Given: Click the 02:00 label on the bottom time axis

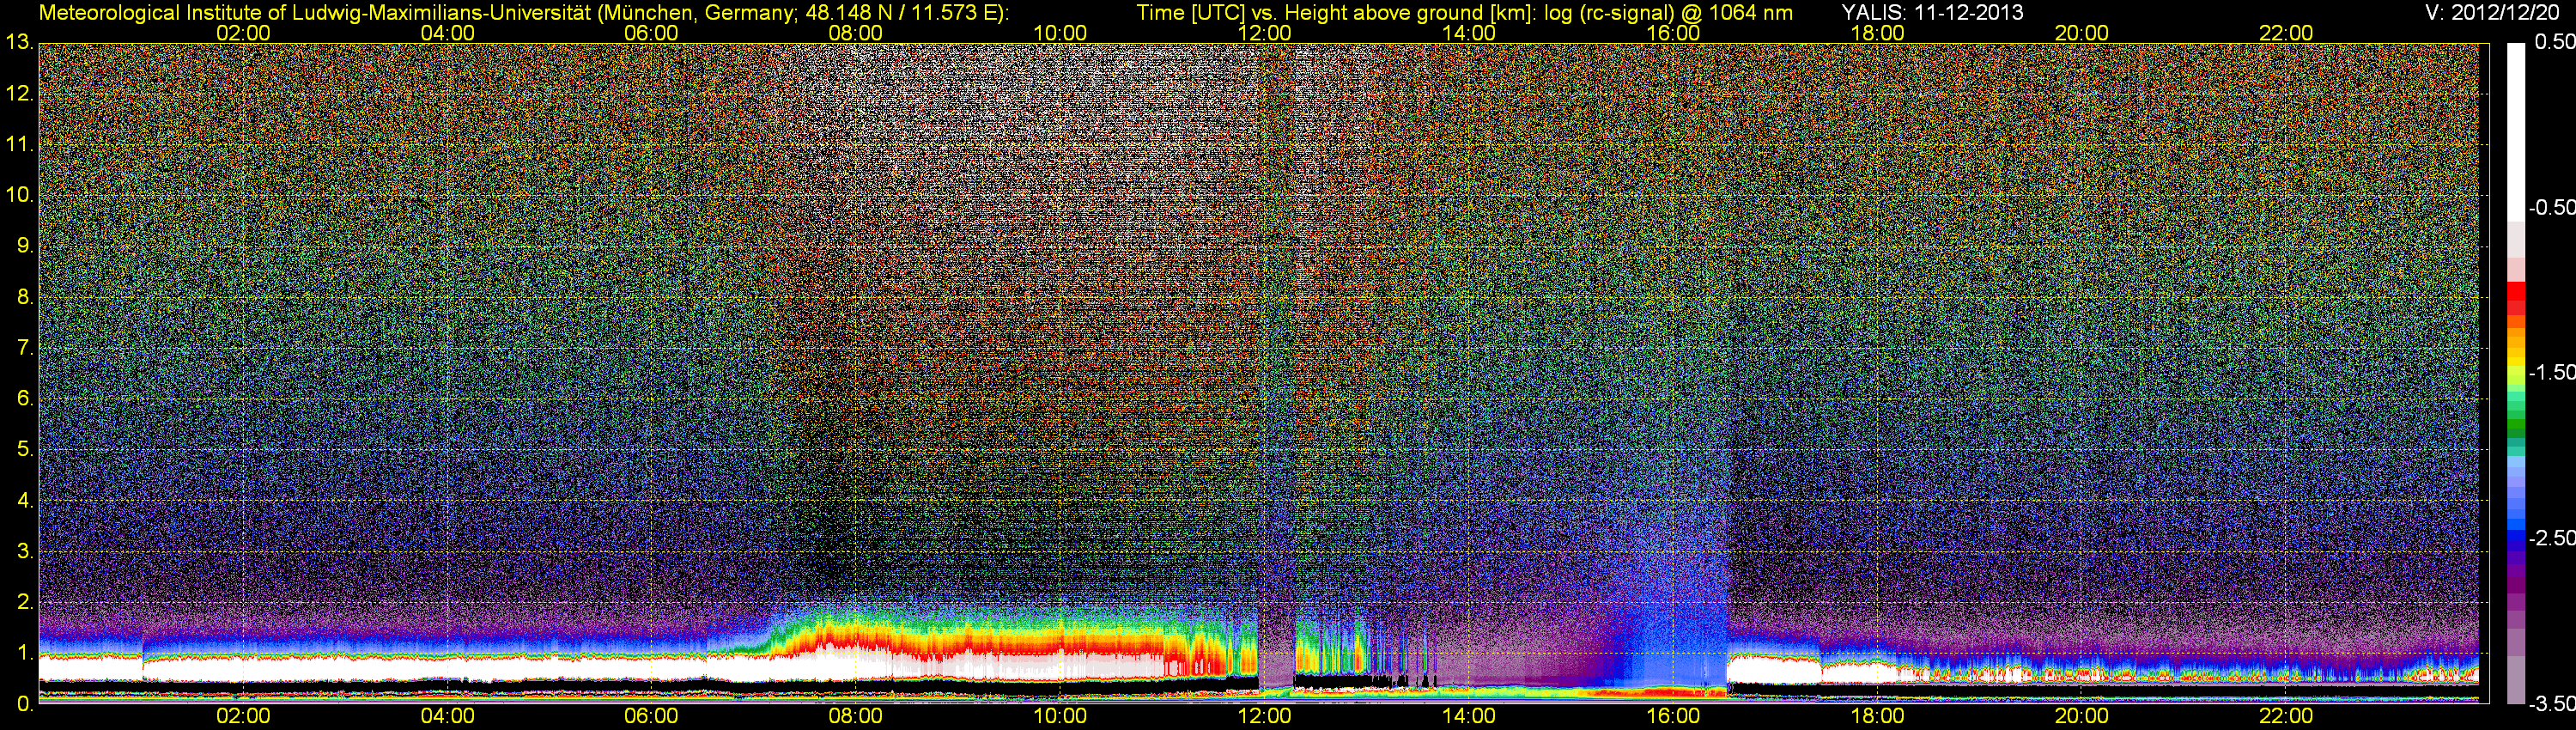Looking at the screenshot, I should [243, 716].
